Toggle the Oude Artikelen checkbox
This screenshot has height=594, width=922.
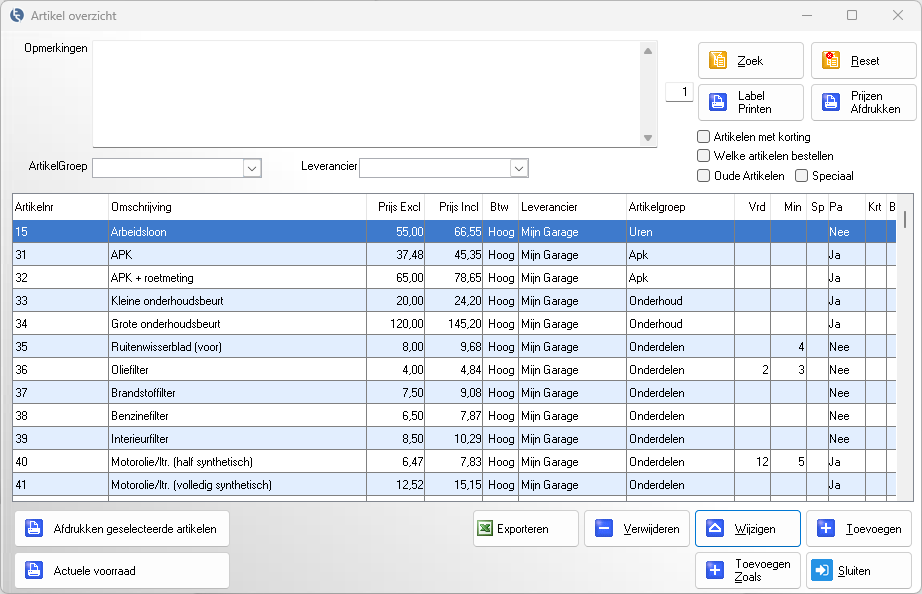704,176
